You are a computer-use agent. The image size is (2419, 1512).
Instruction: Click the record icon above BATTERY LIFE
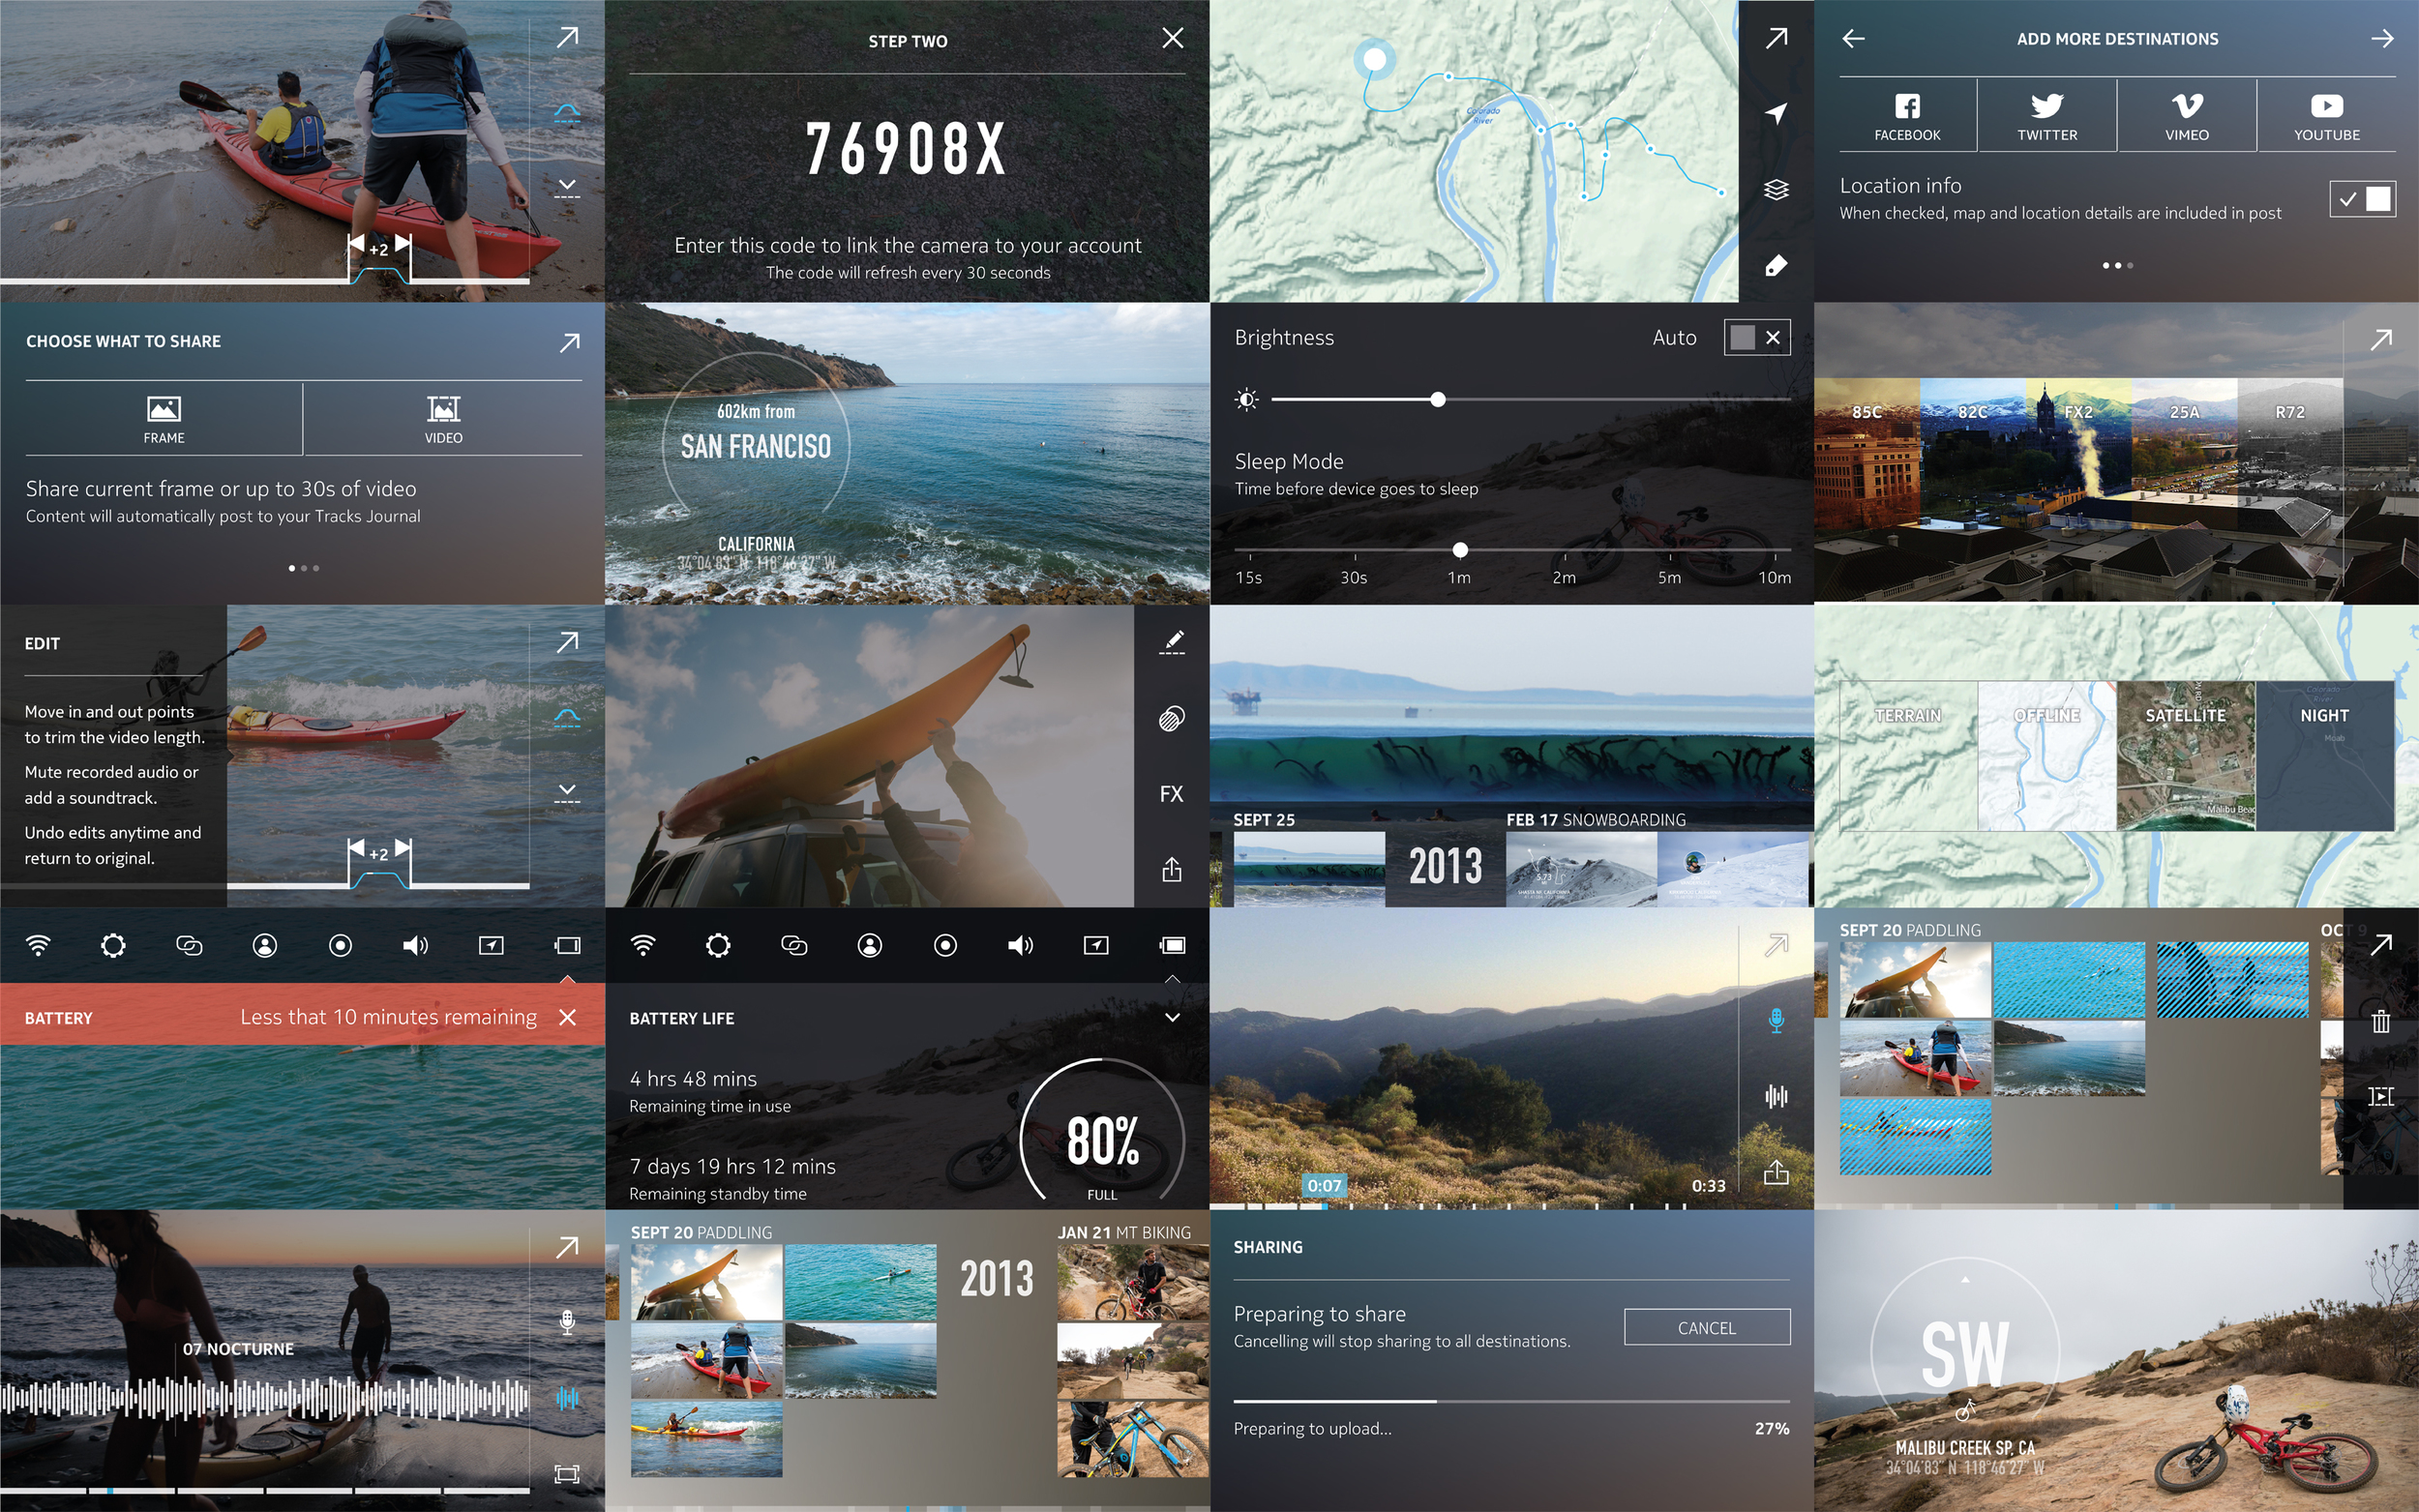coord(945,945)
